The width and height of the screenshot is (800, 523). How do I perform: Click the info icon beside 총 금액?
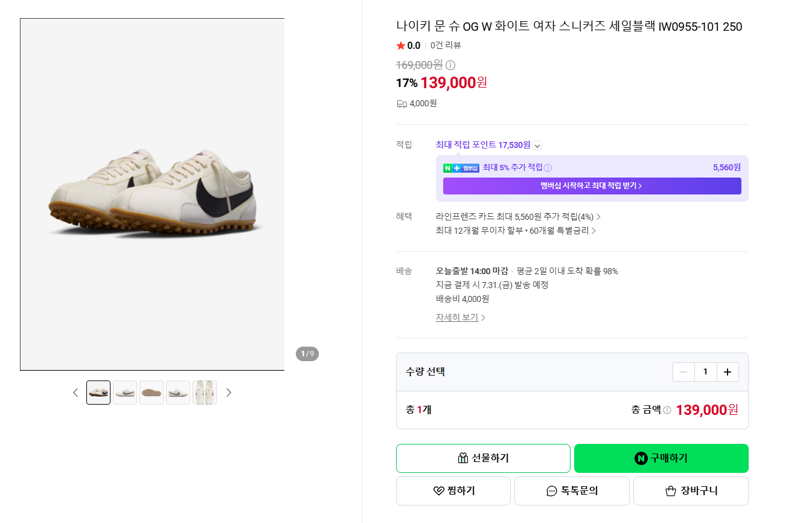pos(667,410)
